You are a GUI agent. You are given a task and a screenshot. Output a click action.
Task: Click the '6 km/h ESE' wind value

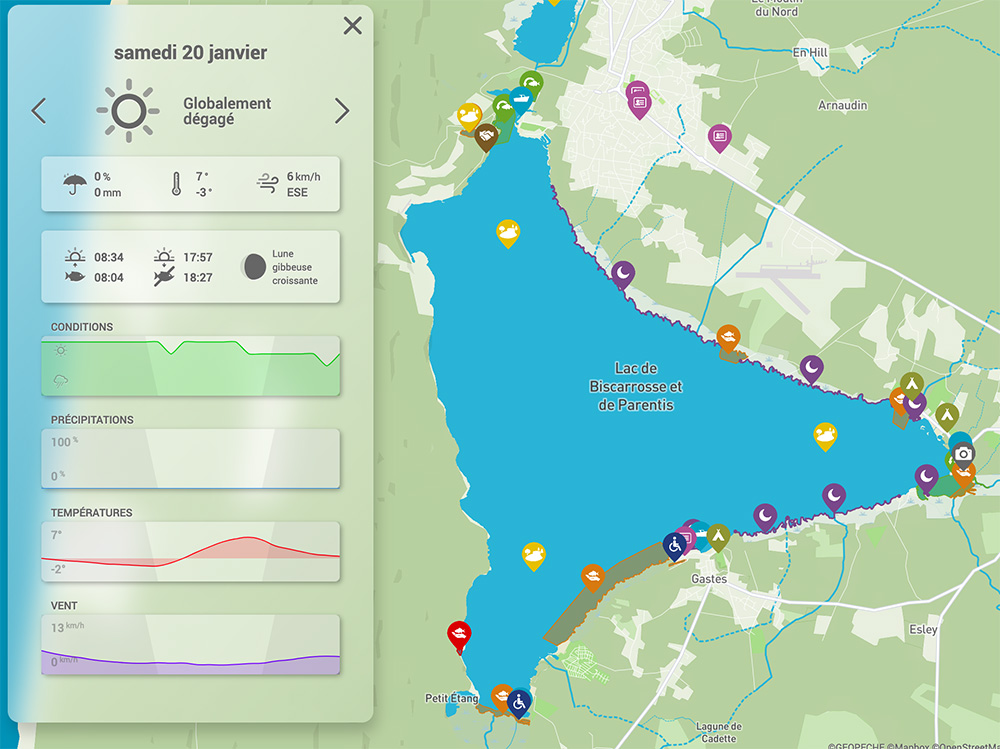(x=304, y=184)
